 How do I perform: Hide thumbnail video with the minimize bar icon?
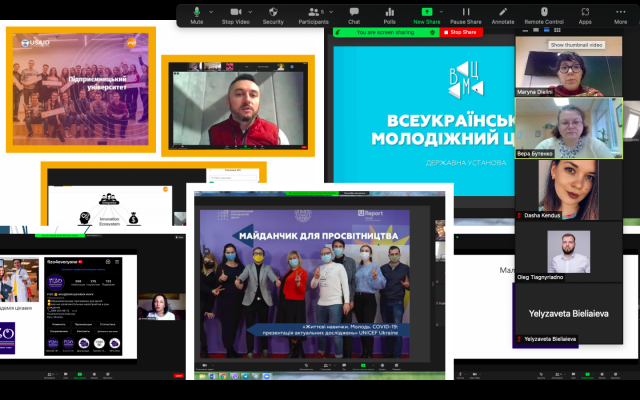(x=525, y=31)
